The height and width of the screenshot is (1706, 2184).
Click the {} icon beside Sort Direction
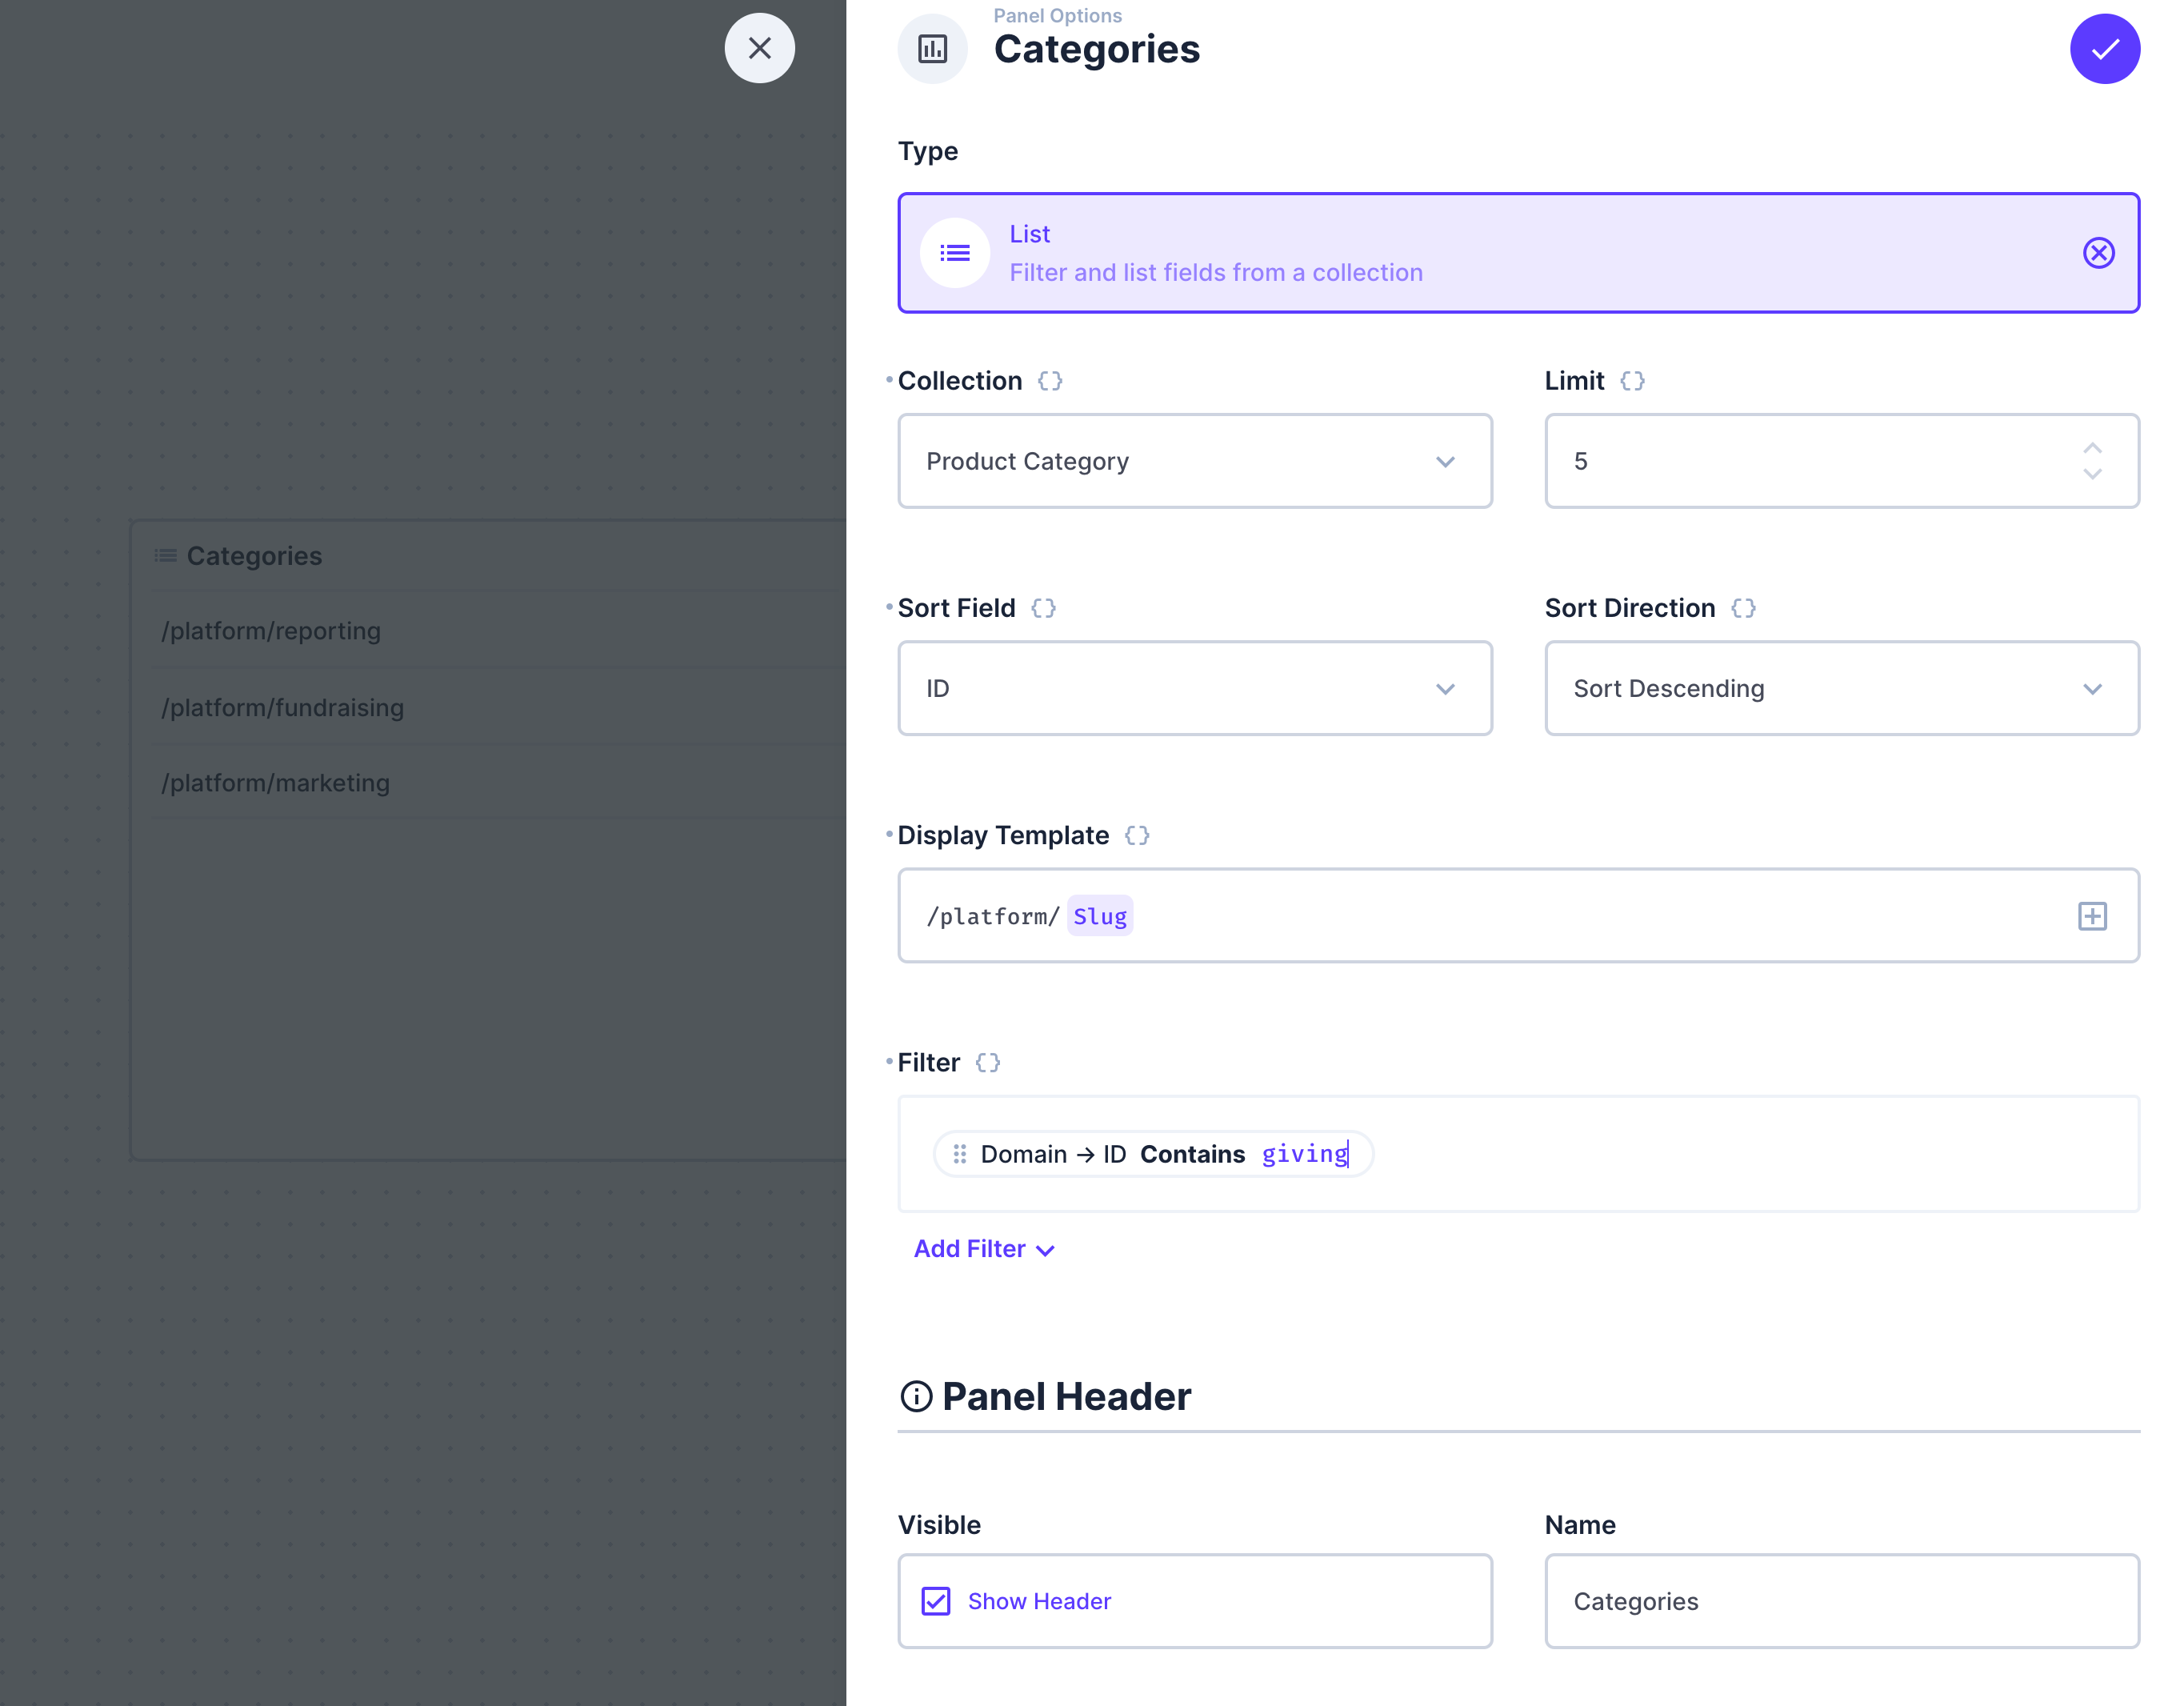1743,607
